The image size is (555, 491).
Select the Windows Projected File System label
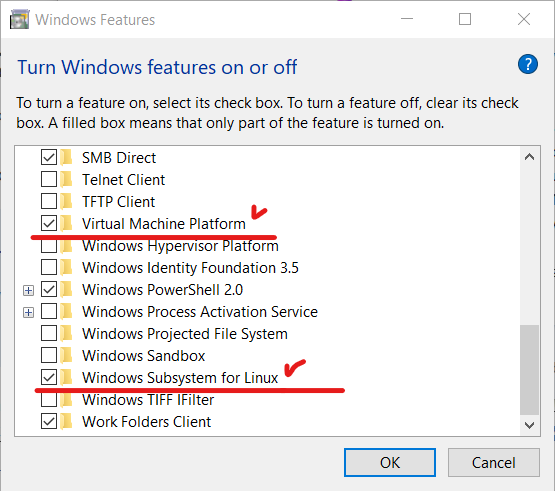pyautogui.click(x=185, y=334)
